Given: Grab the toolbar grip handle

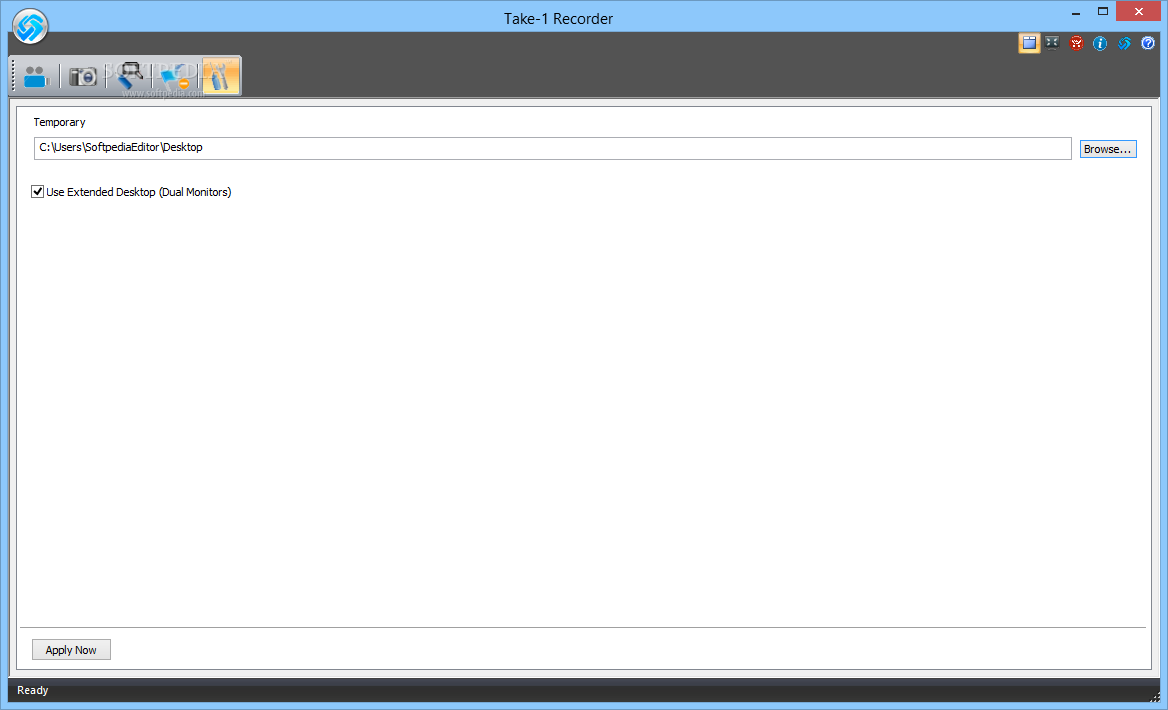Looking at the screenshot, I should click(13, 77).
